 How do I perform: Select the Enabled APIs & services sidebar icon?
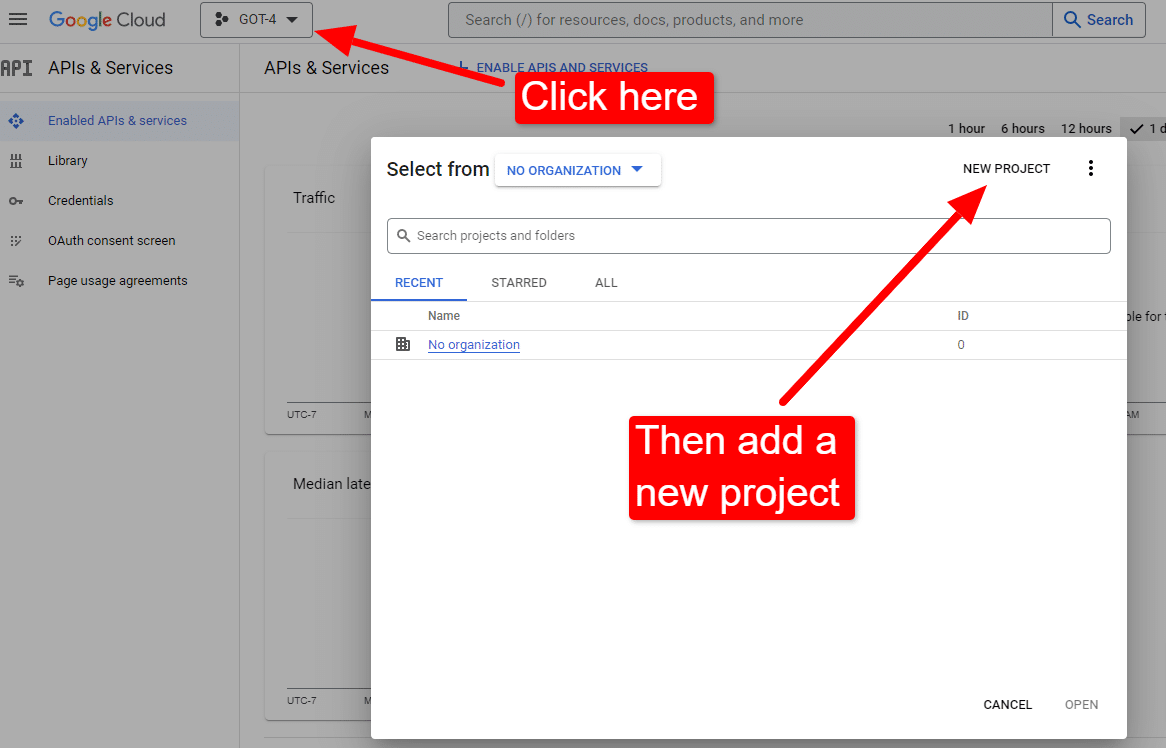point(16,120)
